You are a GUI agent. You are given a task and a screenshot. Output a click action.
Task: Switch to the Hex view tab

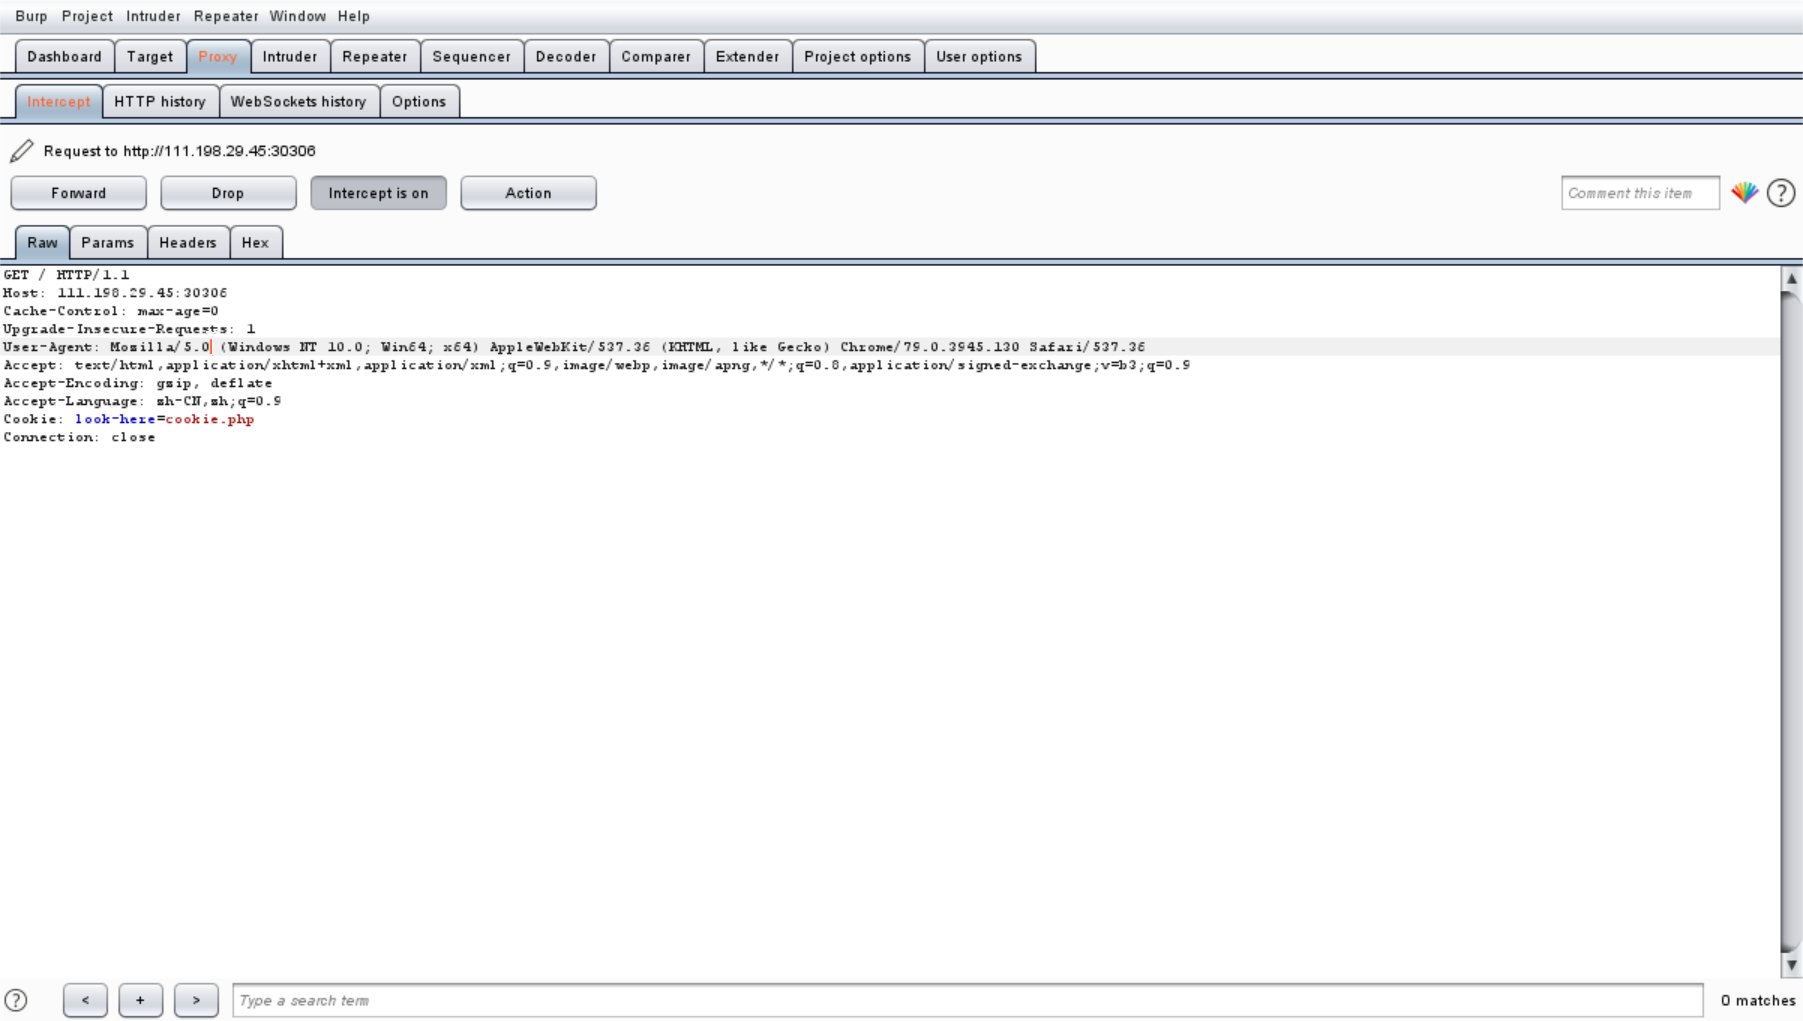tap(256, 243)
